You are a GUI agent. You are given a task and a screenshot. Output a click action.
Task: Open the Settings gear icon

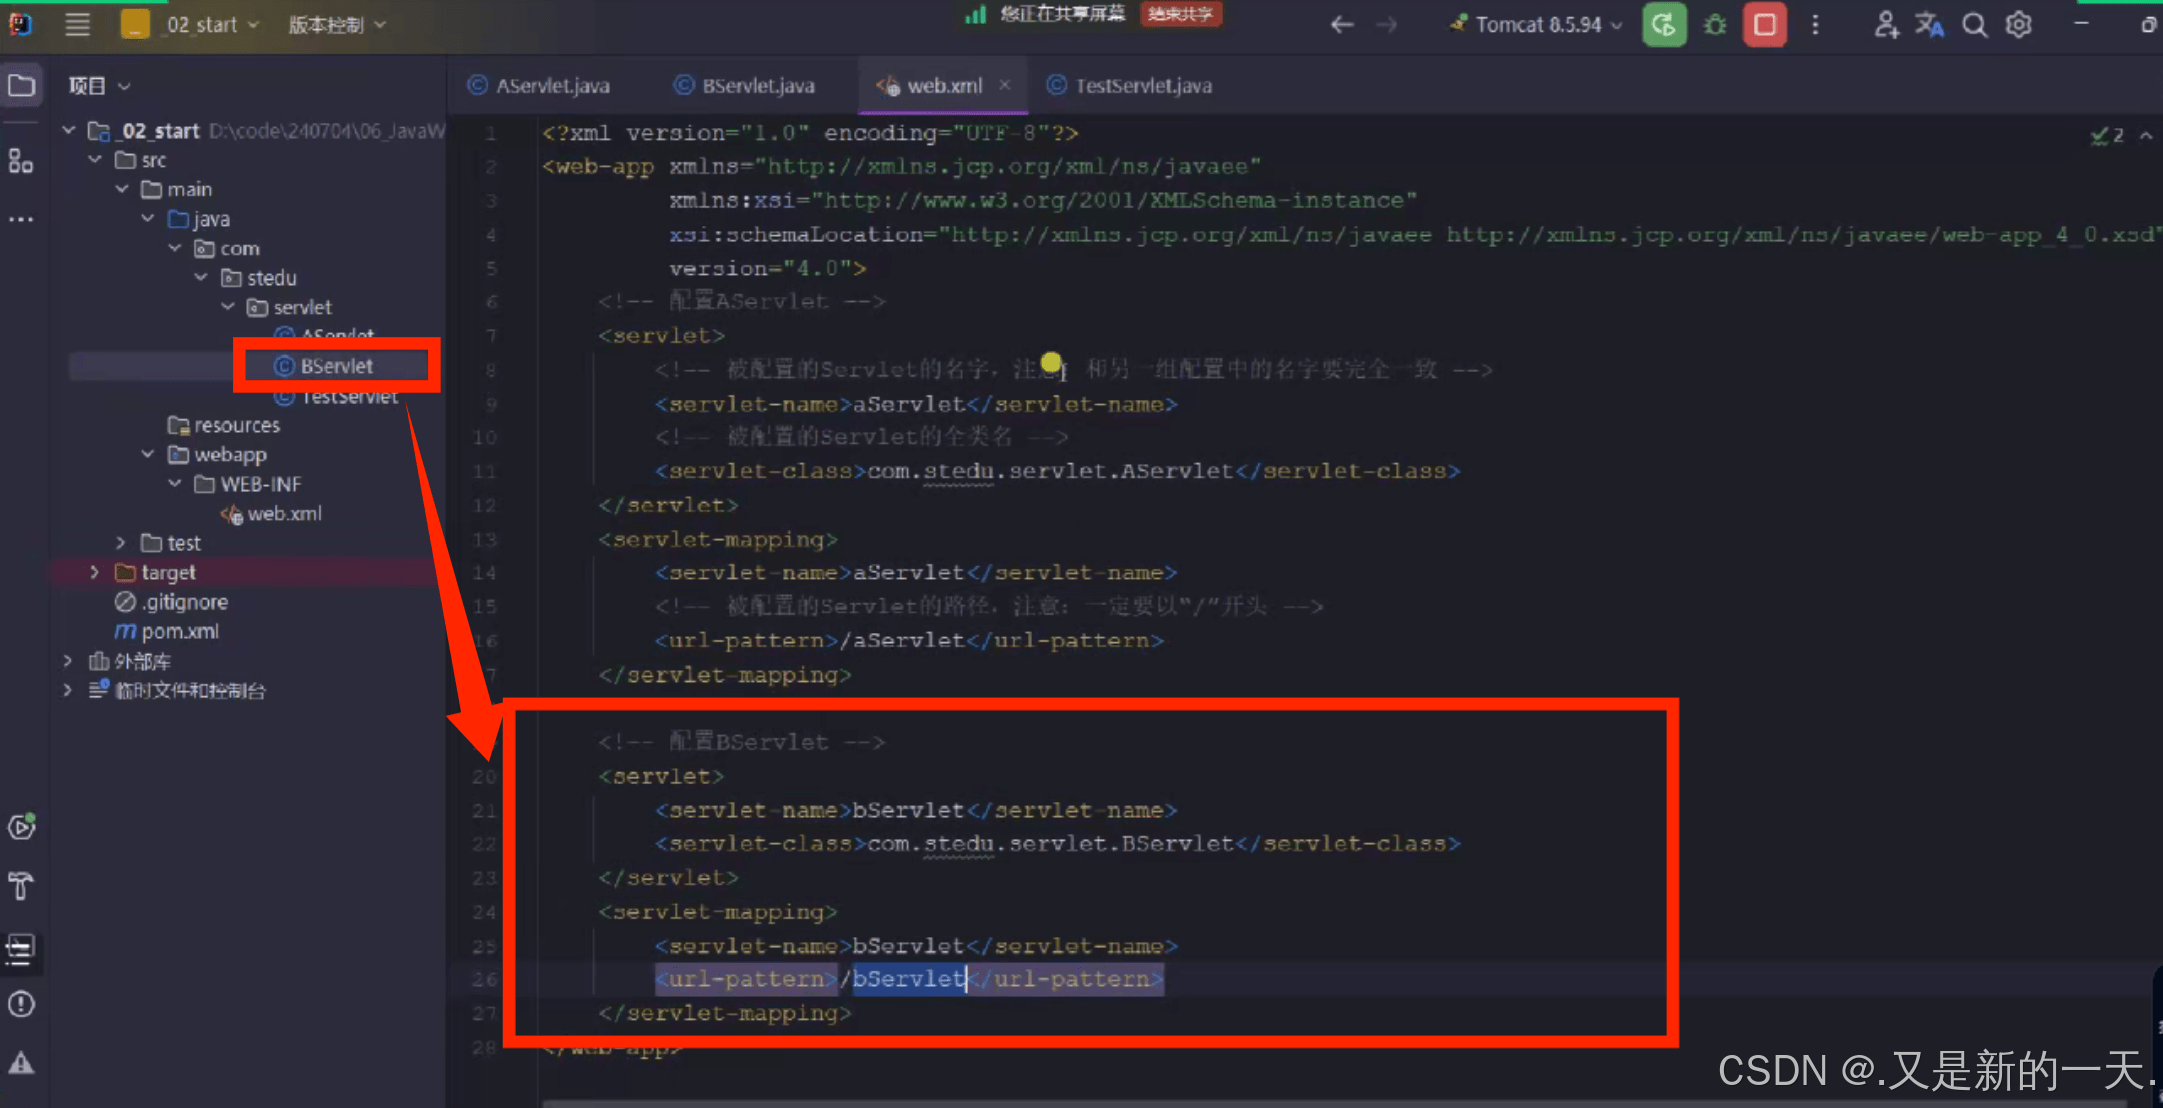click(x=2019, y=25)
